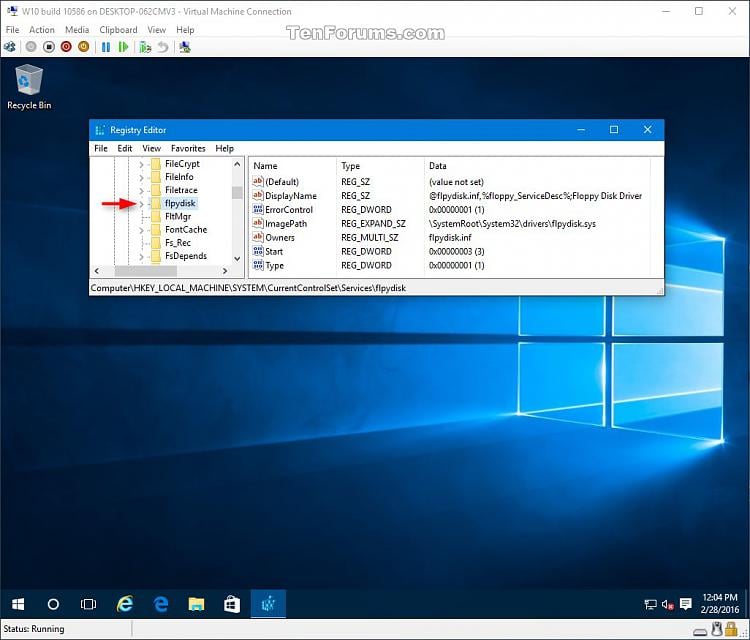The image size is (750, 640).
Task: Turn off the VM with the black square icon
Action: click(49, 47)
